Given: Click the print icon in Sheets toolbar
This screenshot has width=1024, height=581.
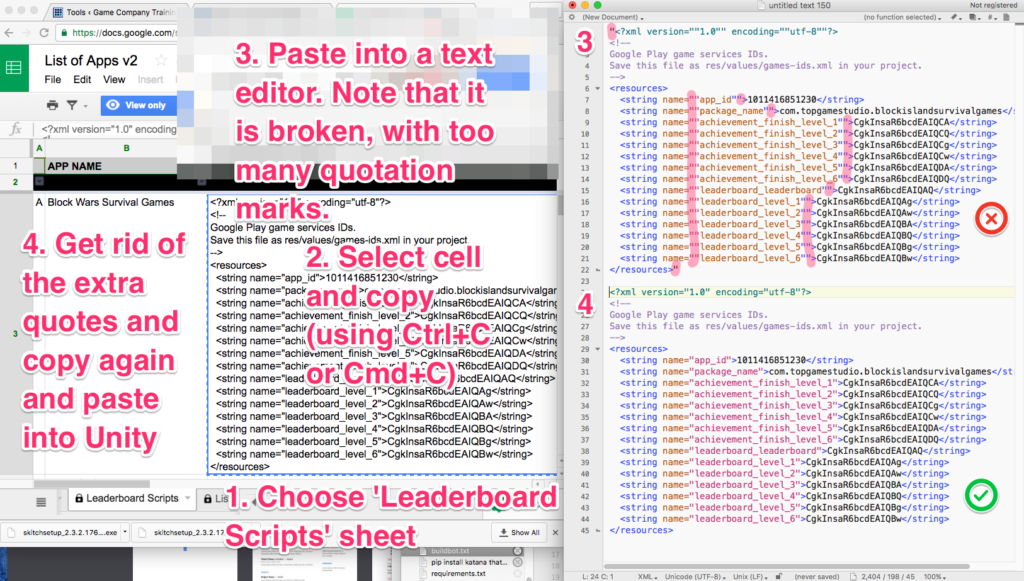Looking at the screenshot, I should pyautogui.click(x=52, y=104).
